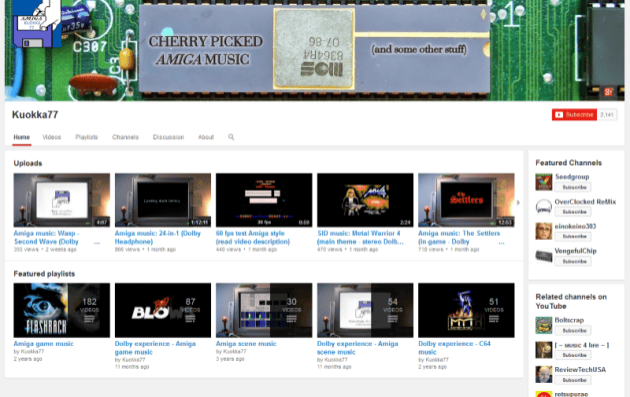
Task: Open 'Dolby experience - Amiga scene music' link
Action: (358, 348)
